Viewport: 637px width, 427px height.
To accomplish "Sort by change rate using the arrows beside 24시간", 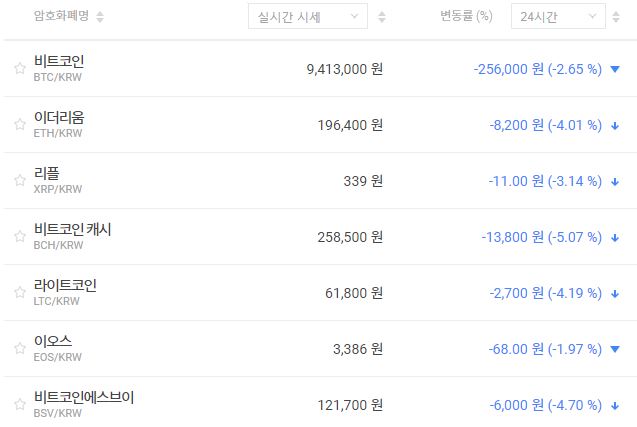I will (x=620, y=17).
